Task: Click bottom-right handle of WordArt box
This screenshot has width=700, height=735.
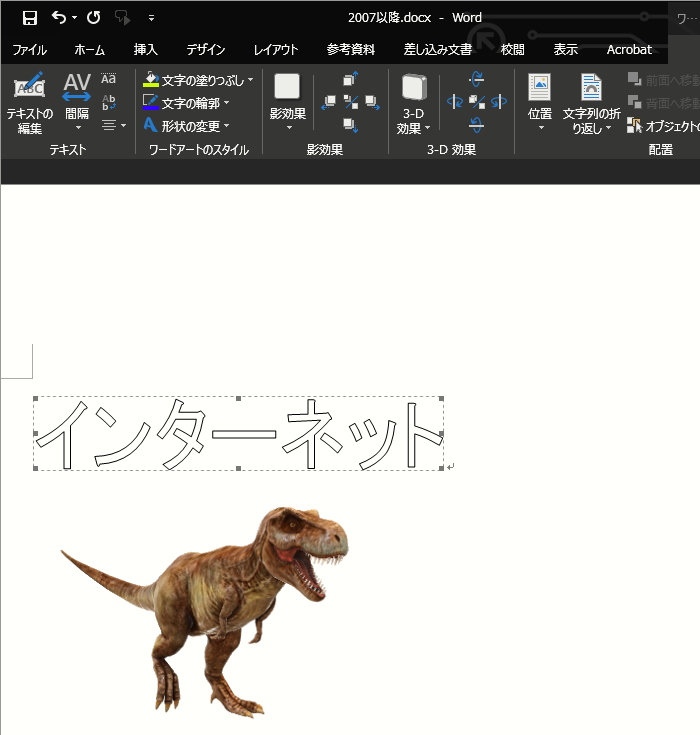Action: [x=441, y=468]
